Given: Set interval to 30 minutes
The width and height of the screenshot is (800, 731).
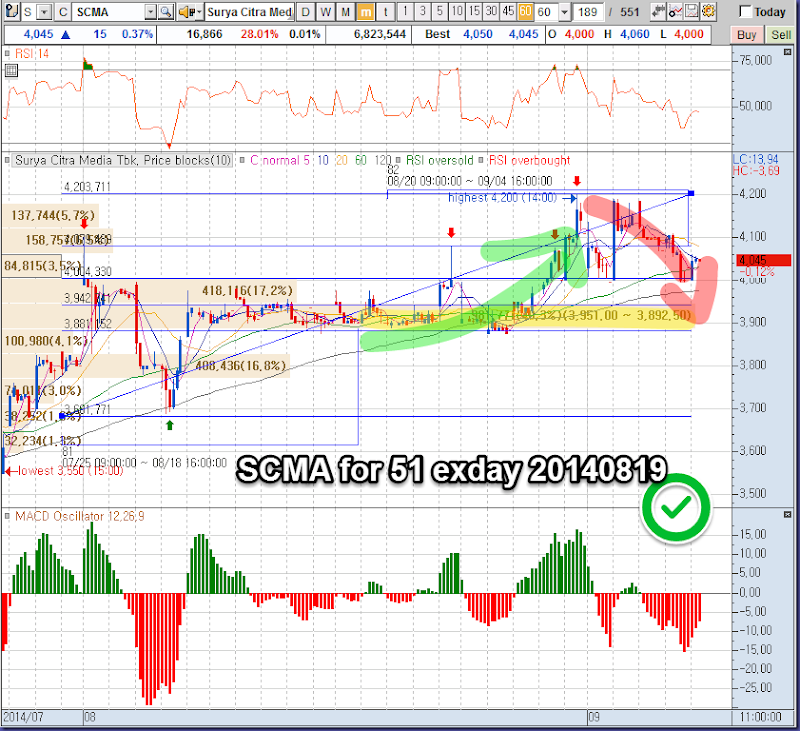Looking at the screenshot, I should coord(491,11).
